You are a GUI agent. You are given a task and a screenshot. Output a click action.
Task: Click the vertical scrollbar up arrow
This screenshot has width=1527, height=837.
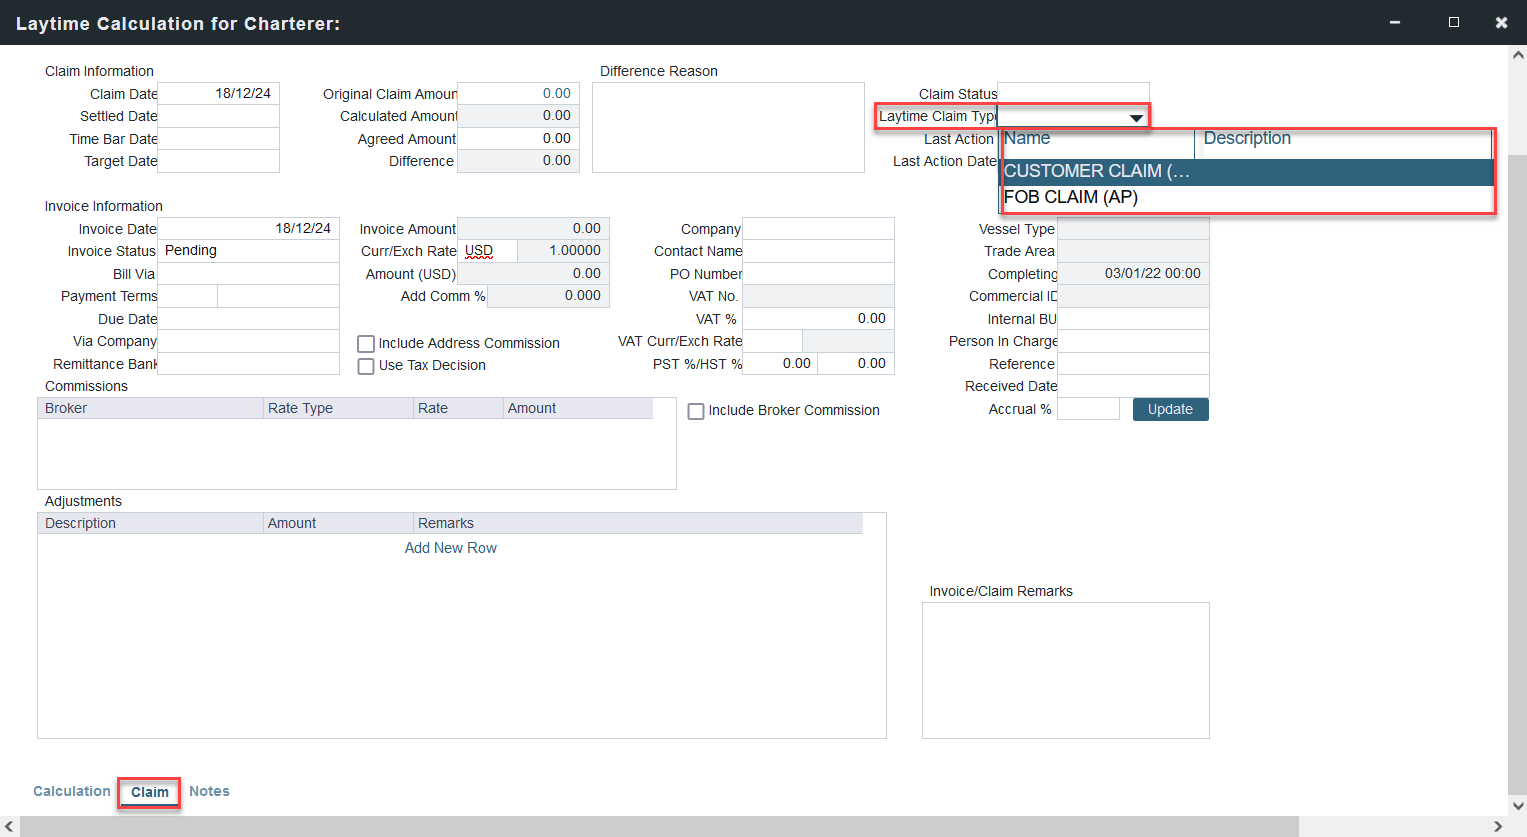[x=1518, y=56]
